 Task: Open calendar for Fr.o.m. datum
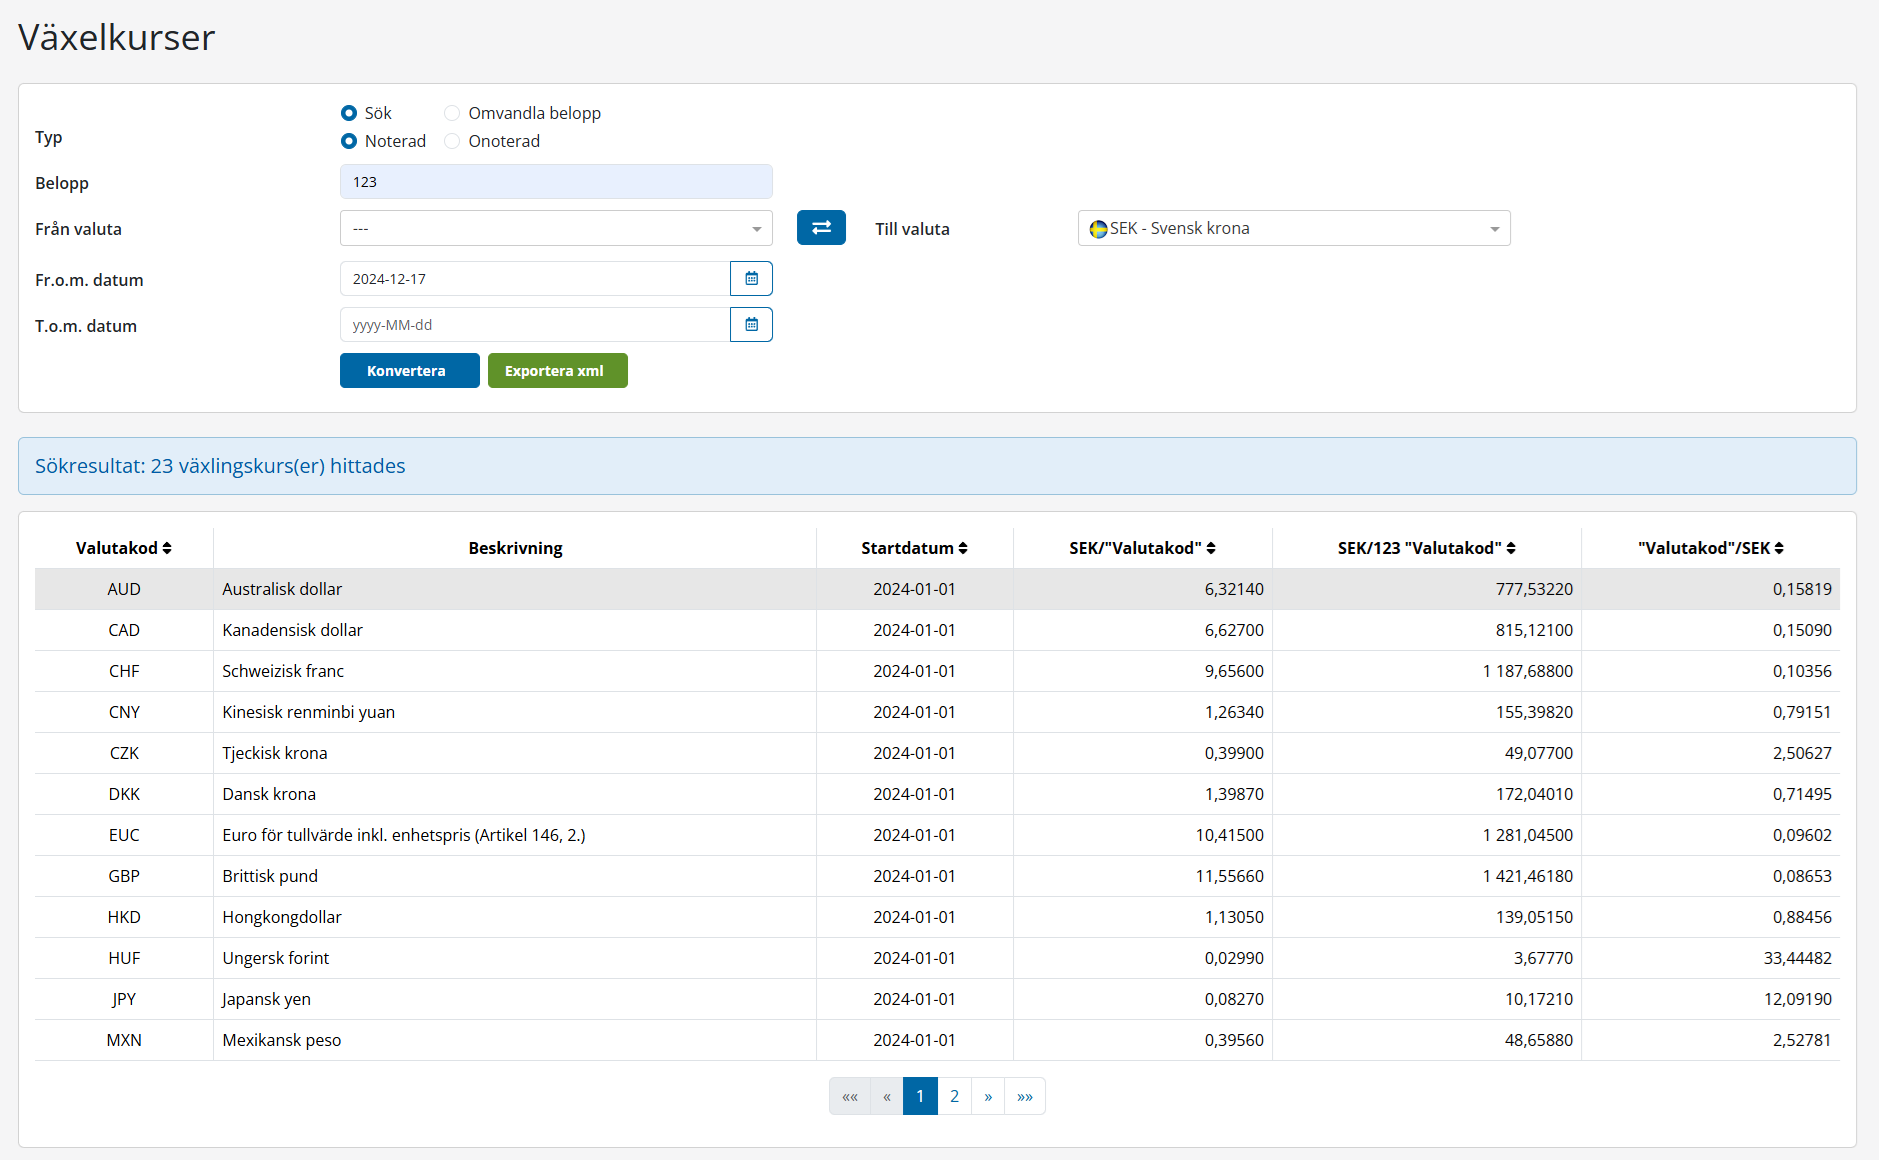(x=751, y=279)
